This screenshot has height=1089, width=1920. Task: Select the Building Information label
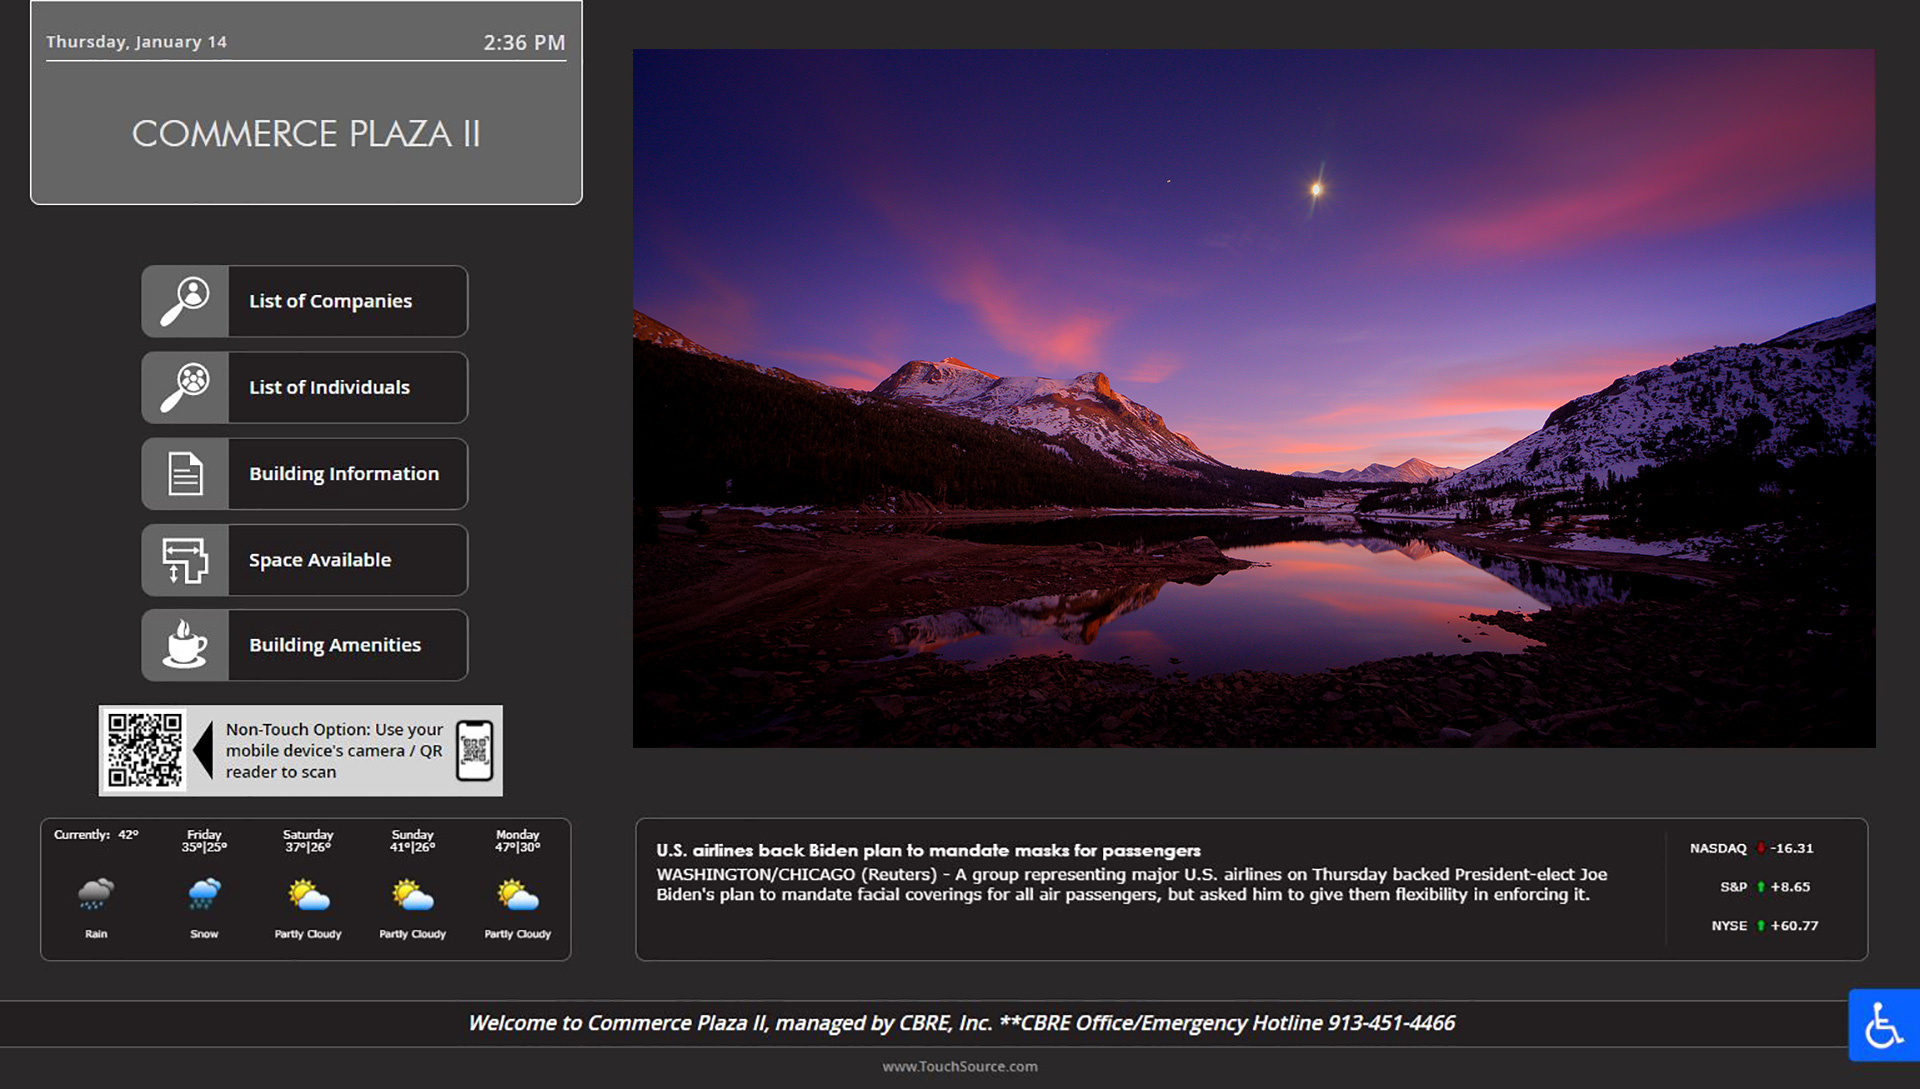344,474
